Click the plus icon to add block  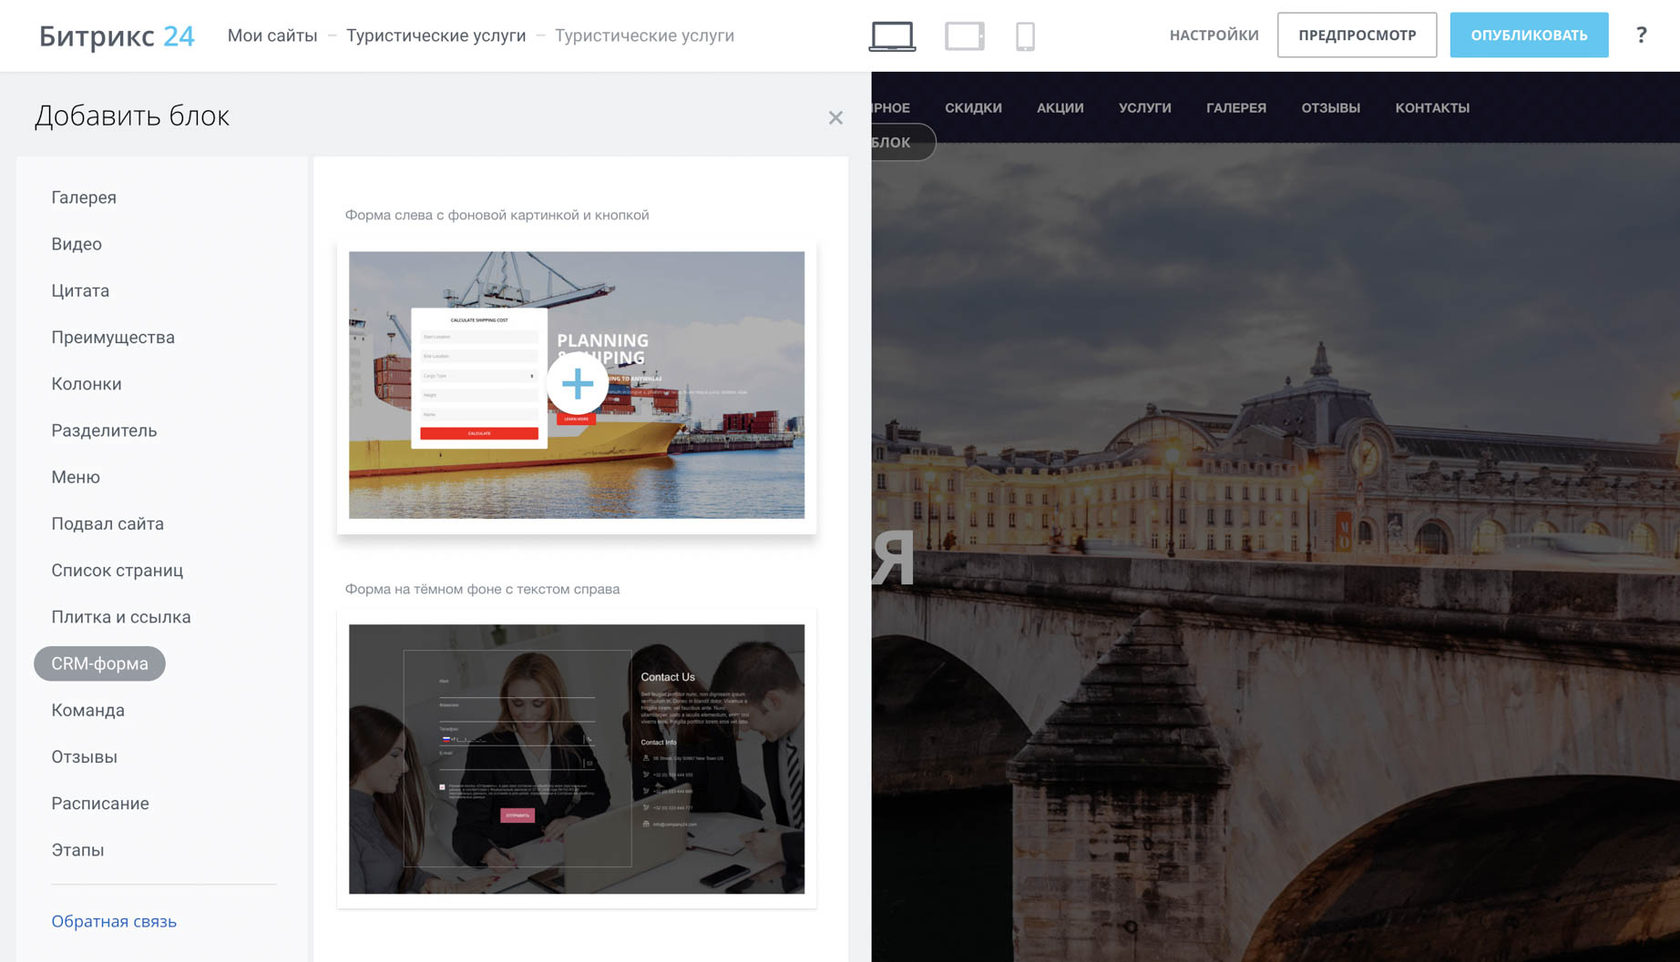[577, 384]
